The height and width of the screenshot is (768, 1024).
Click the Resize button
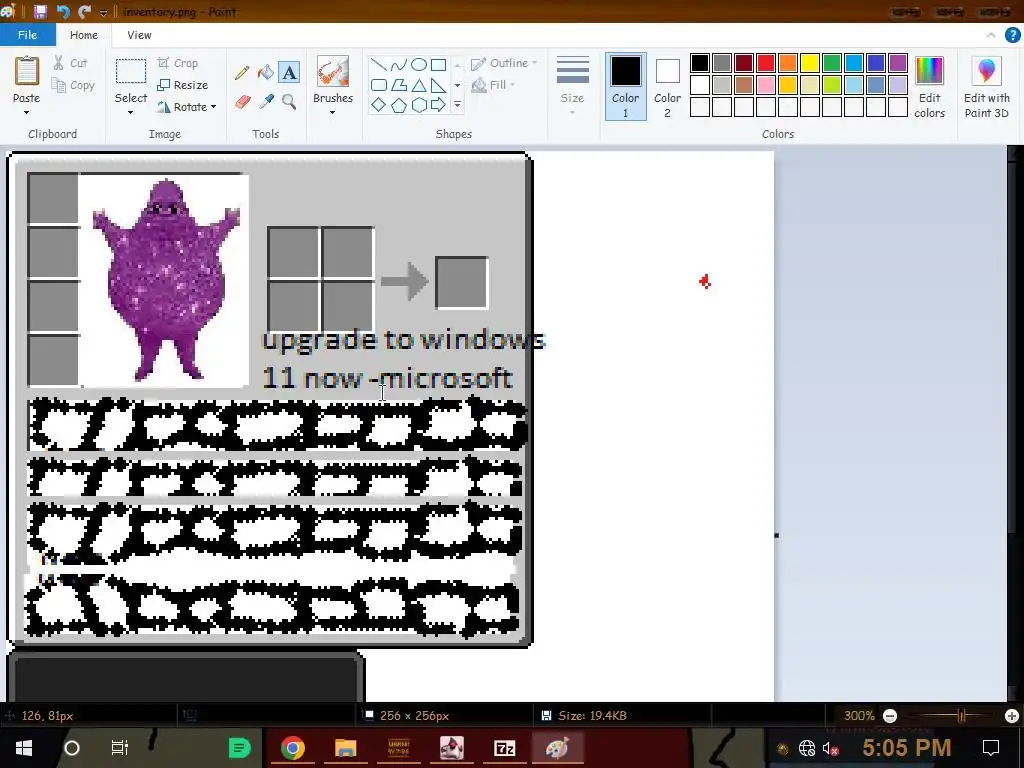182,85
